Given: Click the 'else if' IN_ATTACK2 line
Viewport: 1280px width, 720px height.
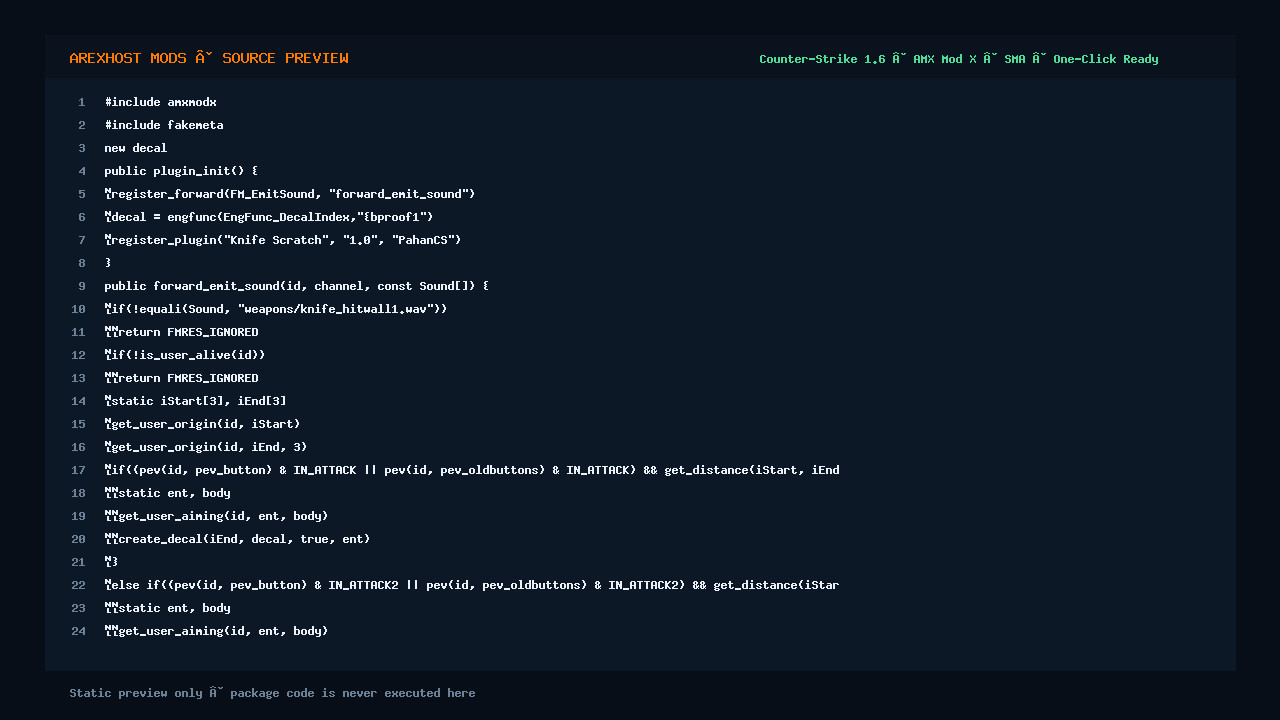Looking at the screenshot, I should (472, 585).
